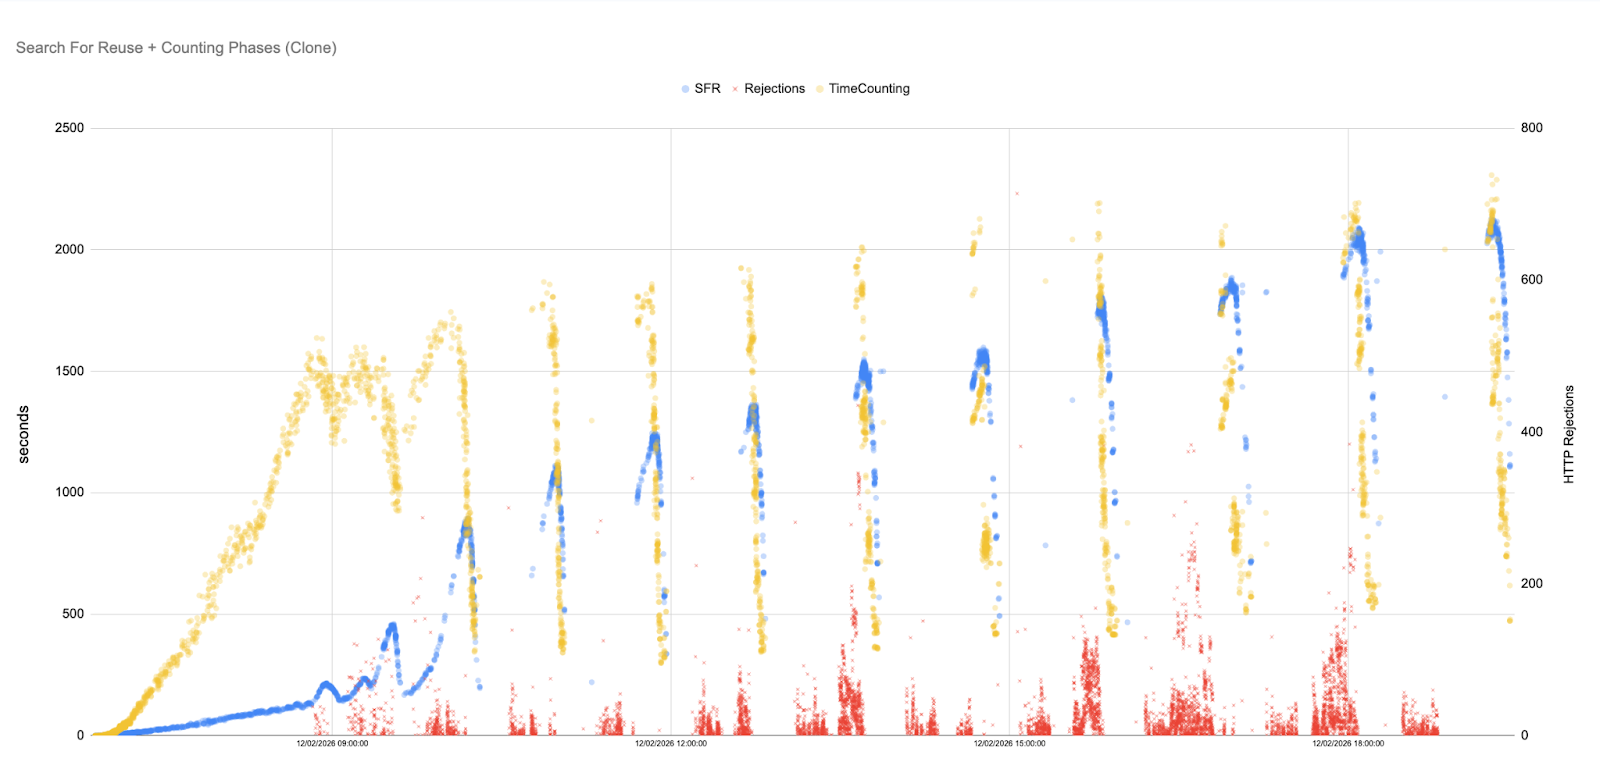Click the 1500 tick on left axis
Image resolution: width=1600 pixels, height=762 pixels.
point(69,371)
